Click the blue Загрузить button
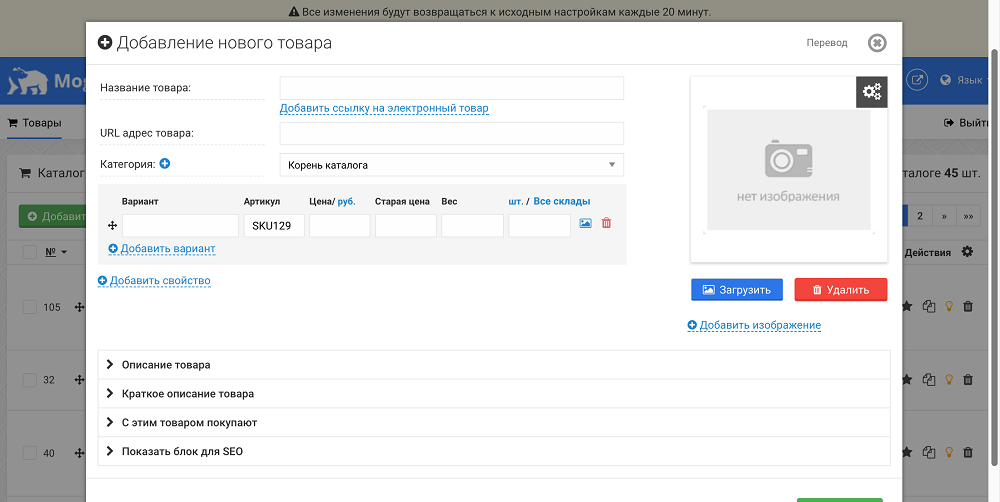 coord(737,290)
